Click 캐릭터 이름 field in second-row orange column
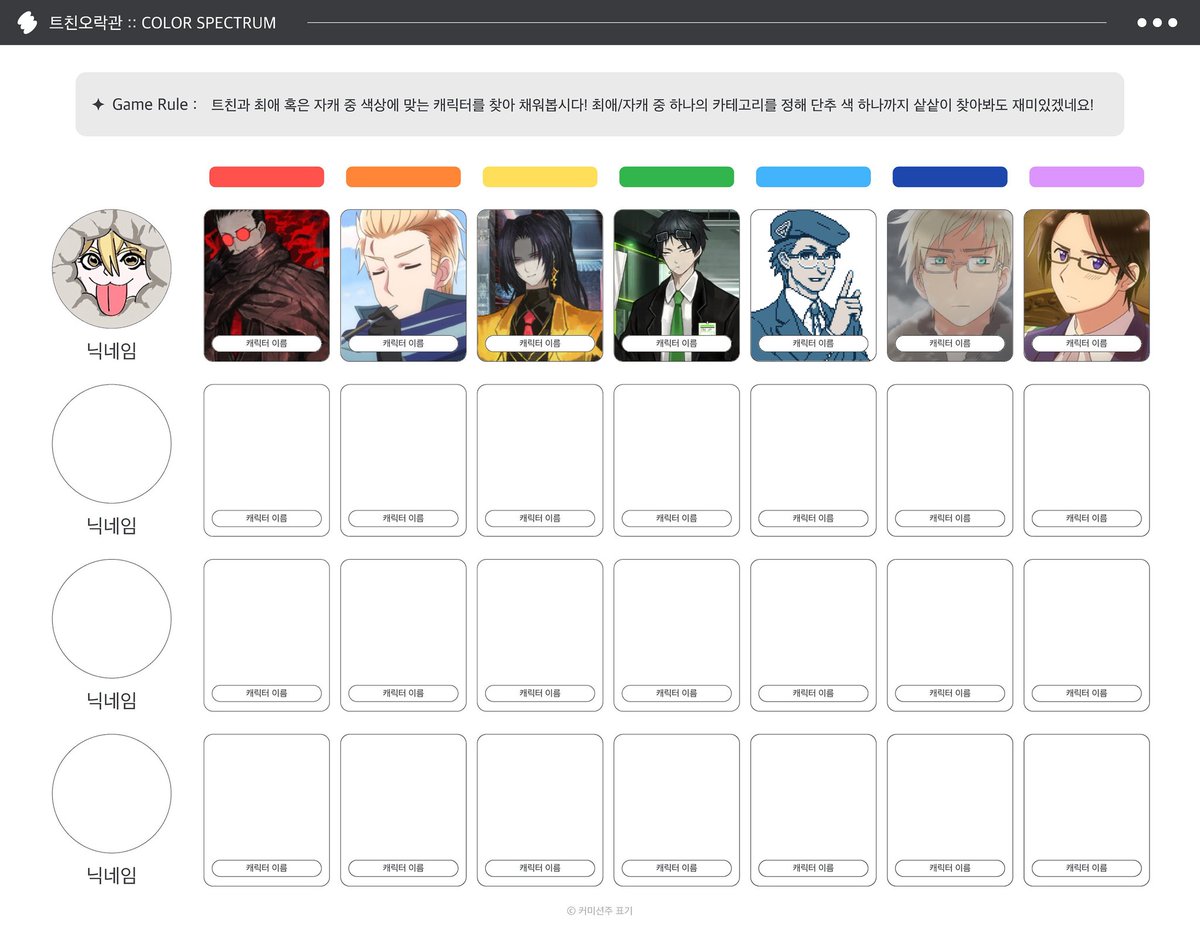 tap(403, 518)
